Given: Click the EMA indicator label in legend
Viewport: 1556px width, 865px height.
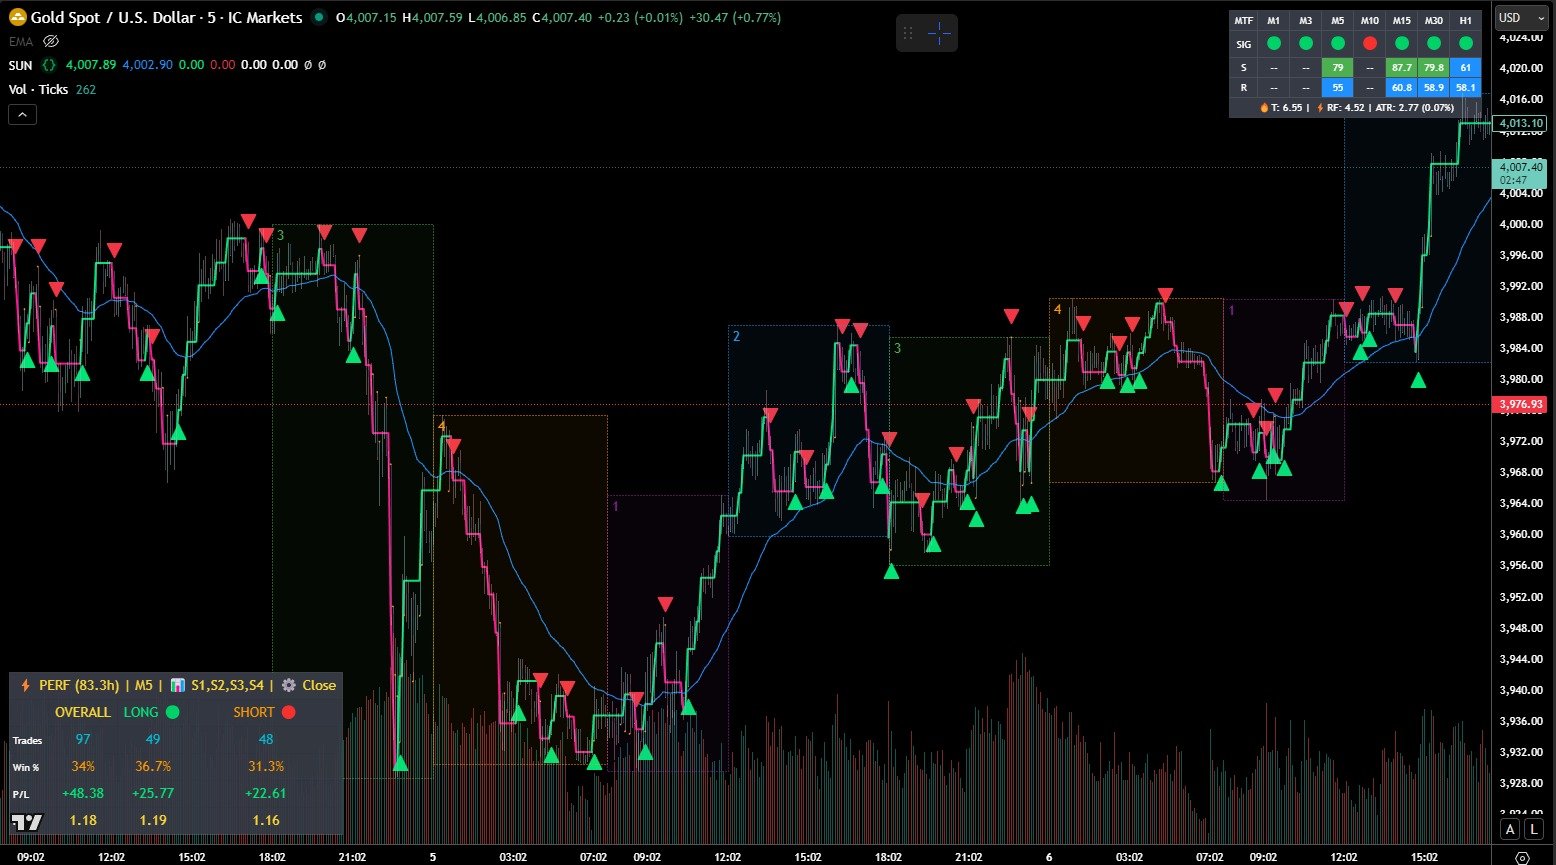Looking at the screenshot, I should (20, 41).
